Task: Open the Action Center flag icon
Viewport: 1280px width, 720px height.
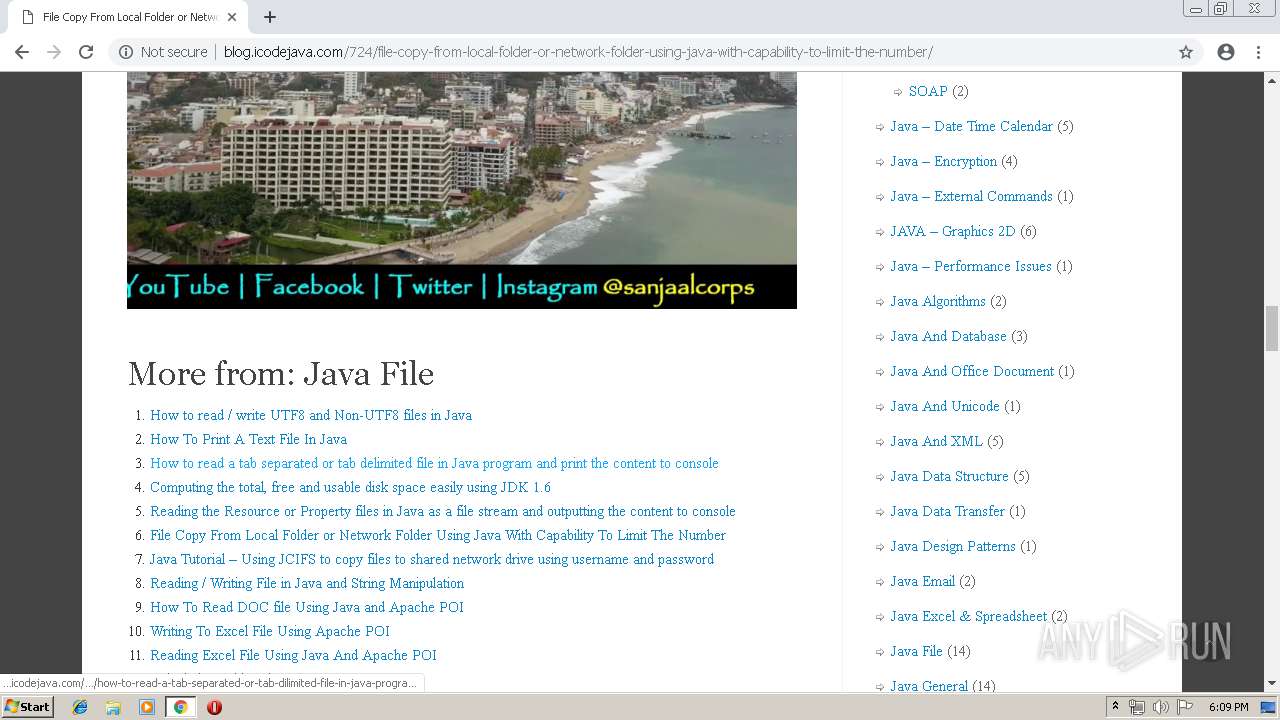Action: 1184,707
